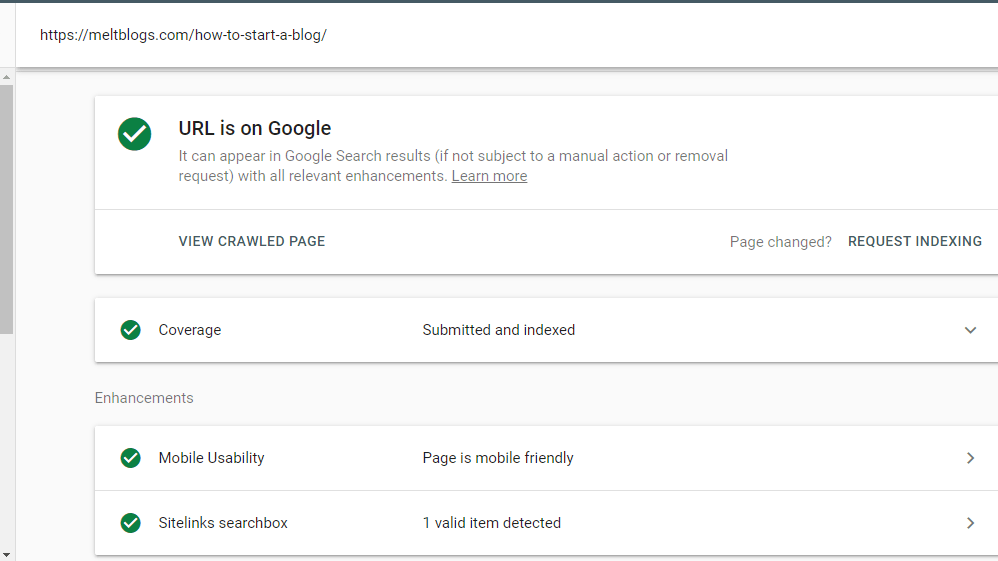Click REQUEST INDEXING
Screen dimensions: 998x561
(915, 241)
